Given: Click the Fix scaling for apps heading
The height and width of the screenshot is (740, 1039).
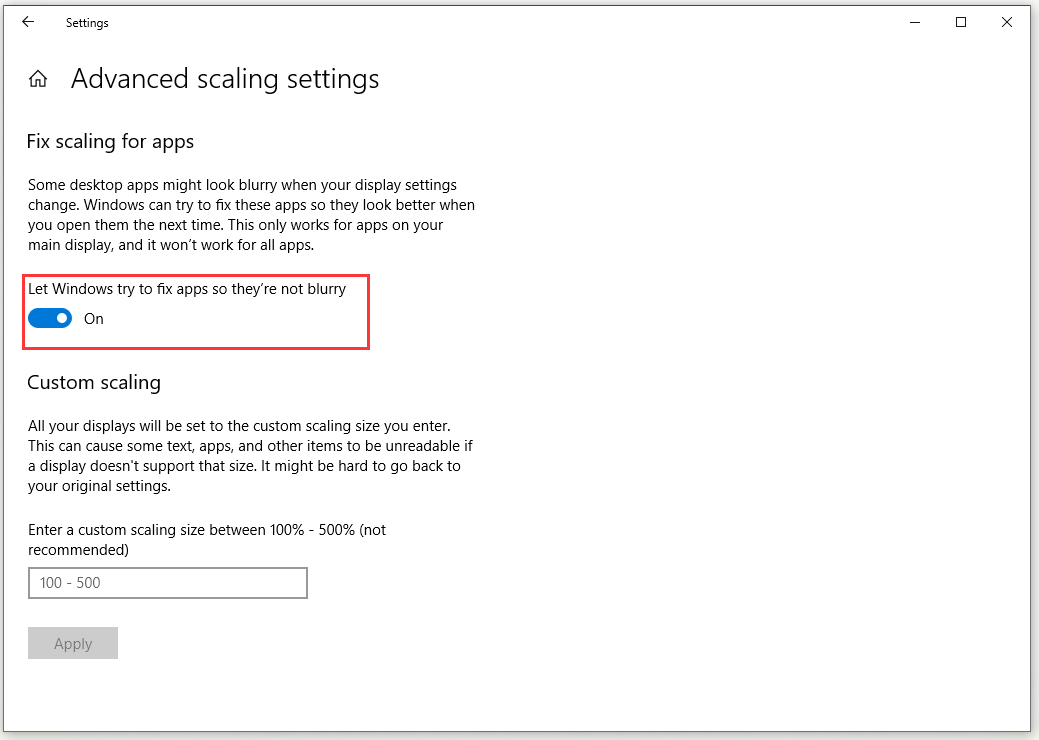Looking at the screenshot, I should tap(110, 141).
